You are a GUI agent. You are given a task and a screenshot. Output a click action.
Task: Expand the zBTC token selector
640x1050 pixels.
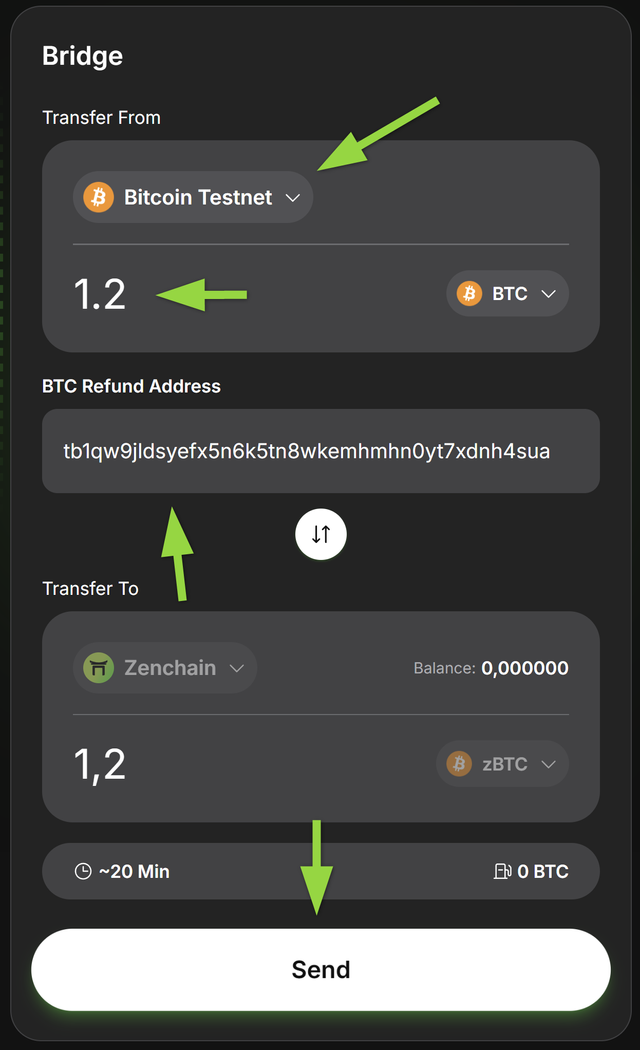[x=547, y=764]
